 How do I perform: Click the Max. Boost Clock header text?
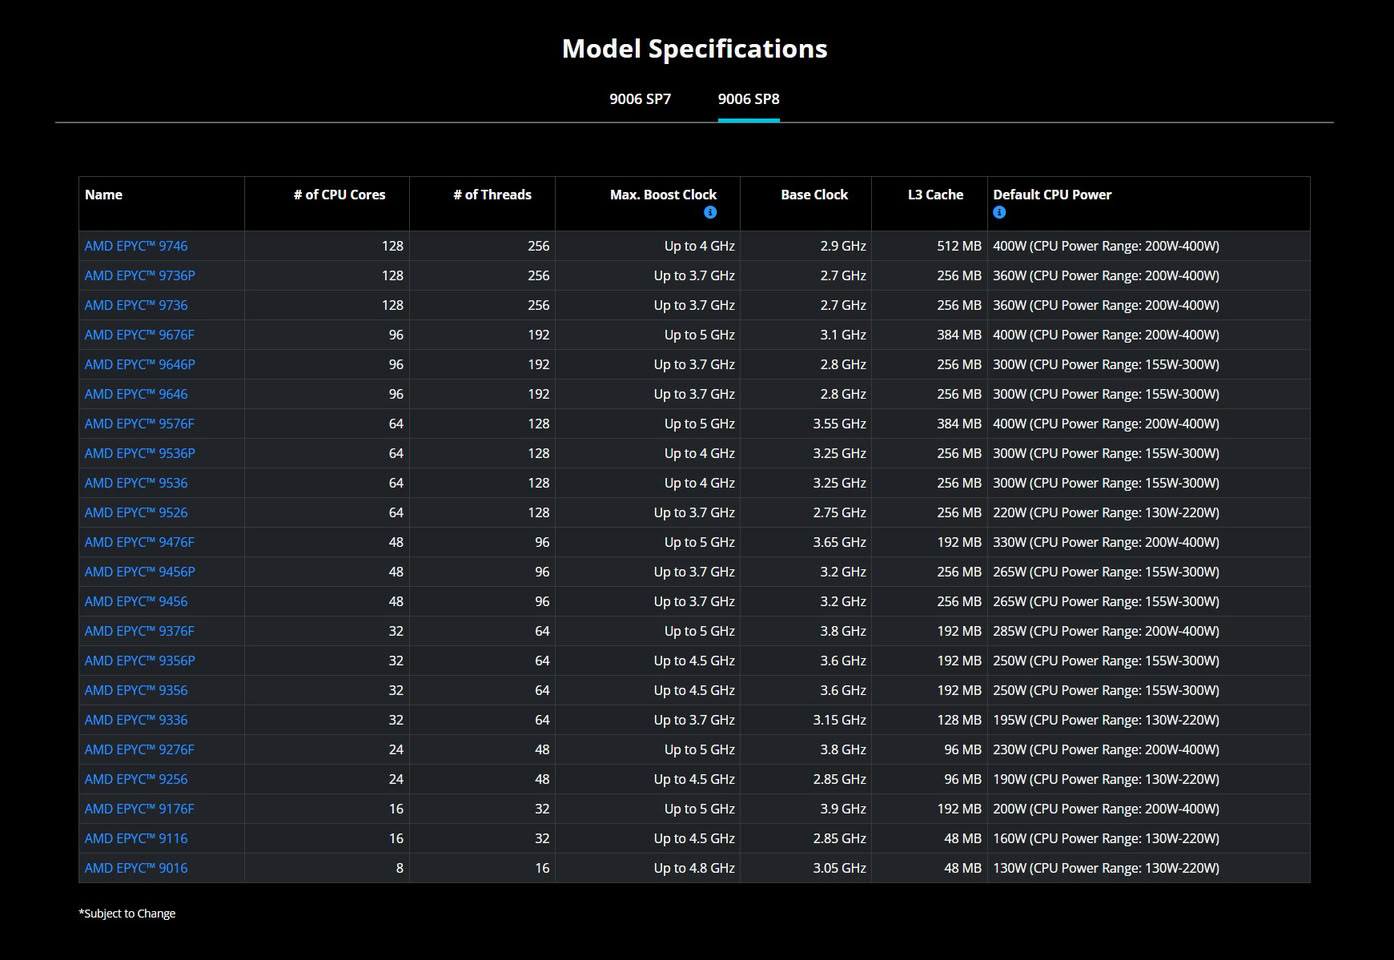pyautogui.click(x=663, y=195)
